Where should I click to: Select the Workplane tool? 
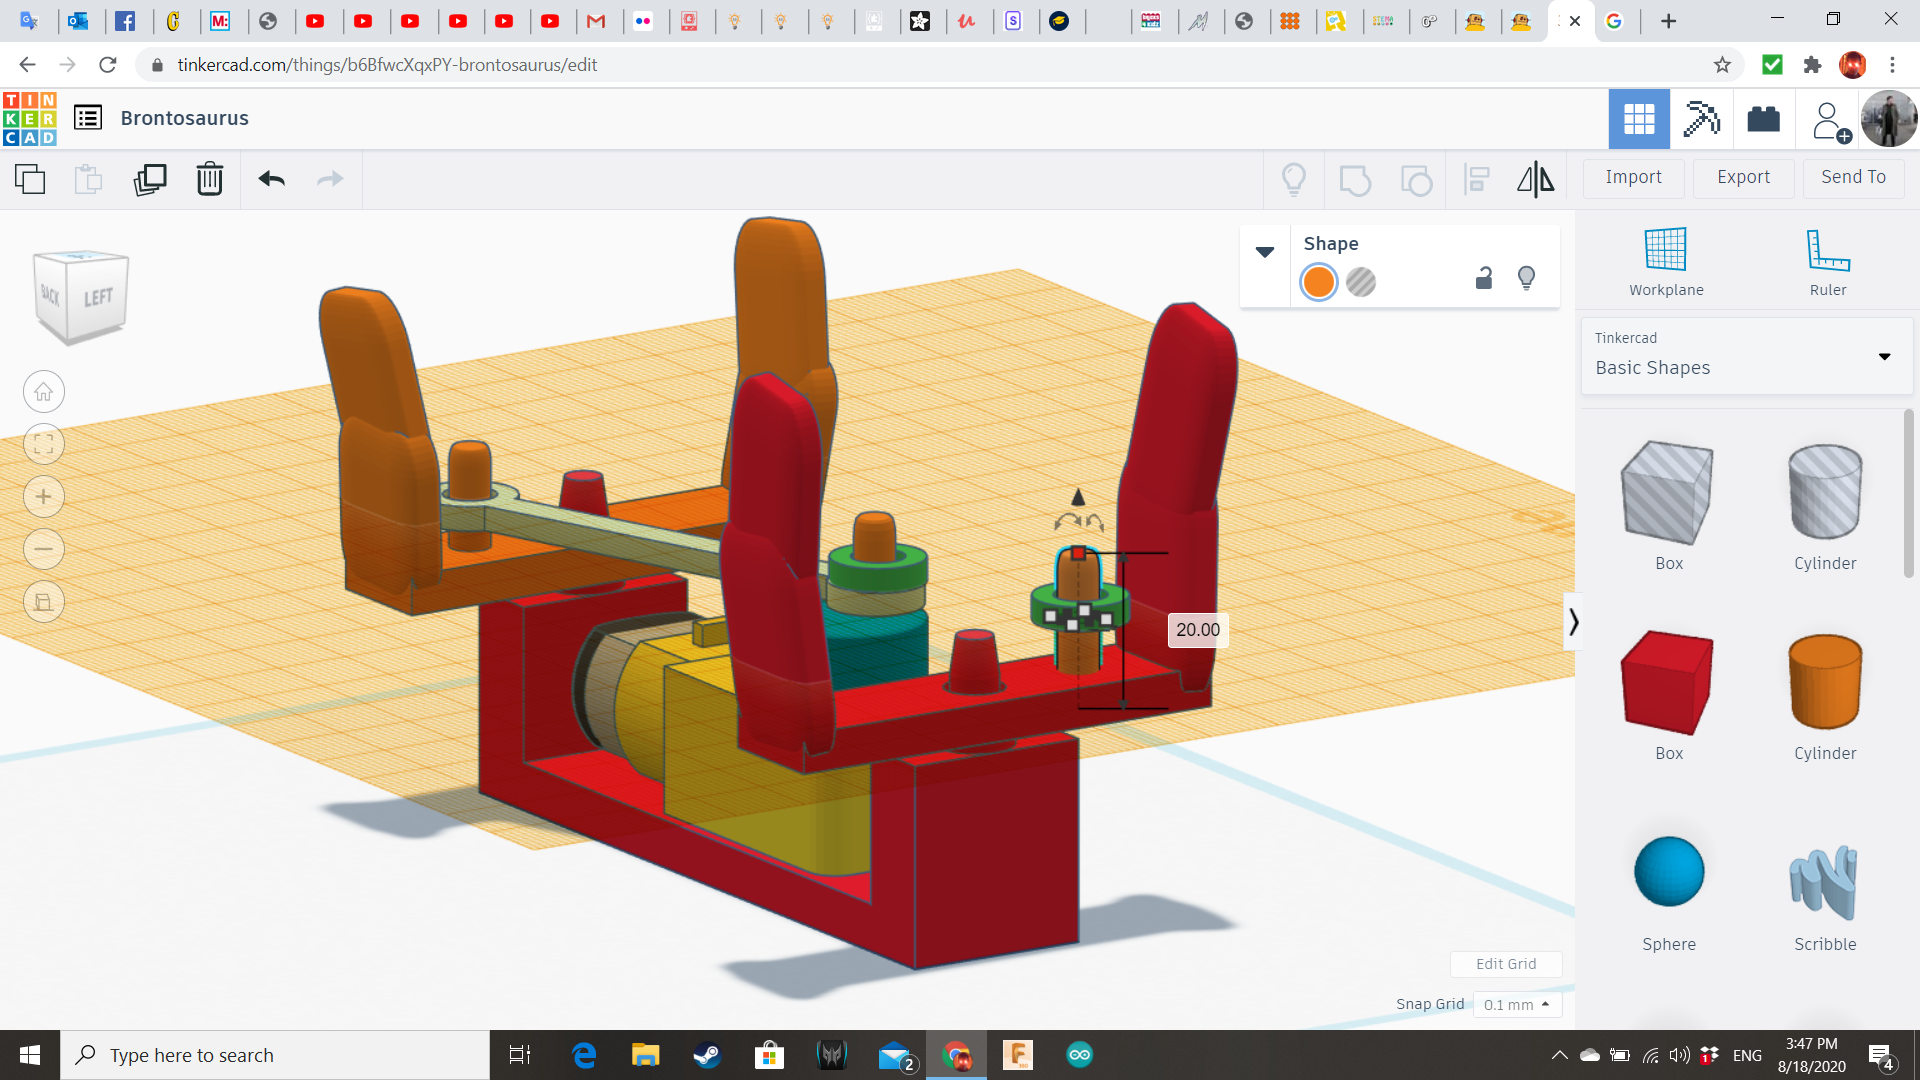1664,260
